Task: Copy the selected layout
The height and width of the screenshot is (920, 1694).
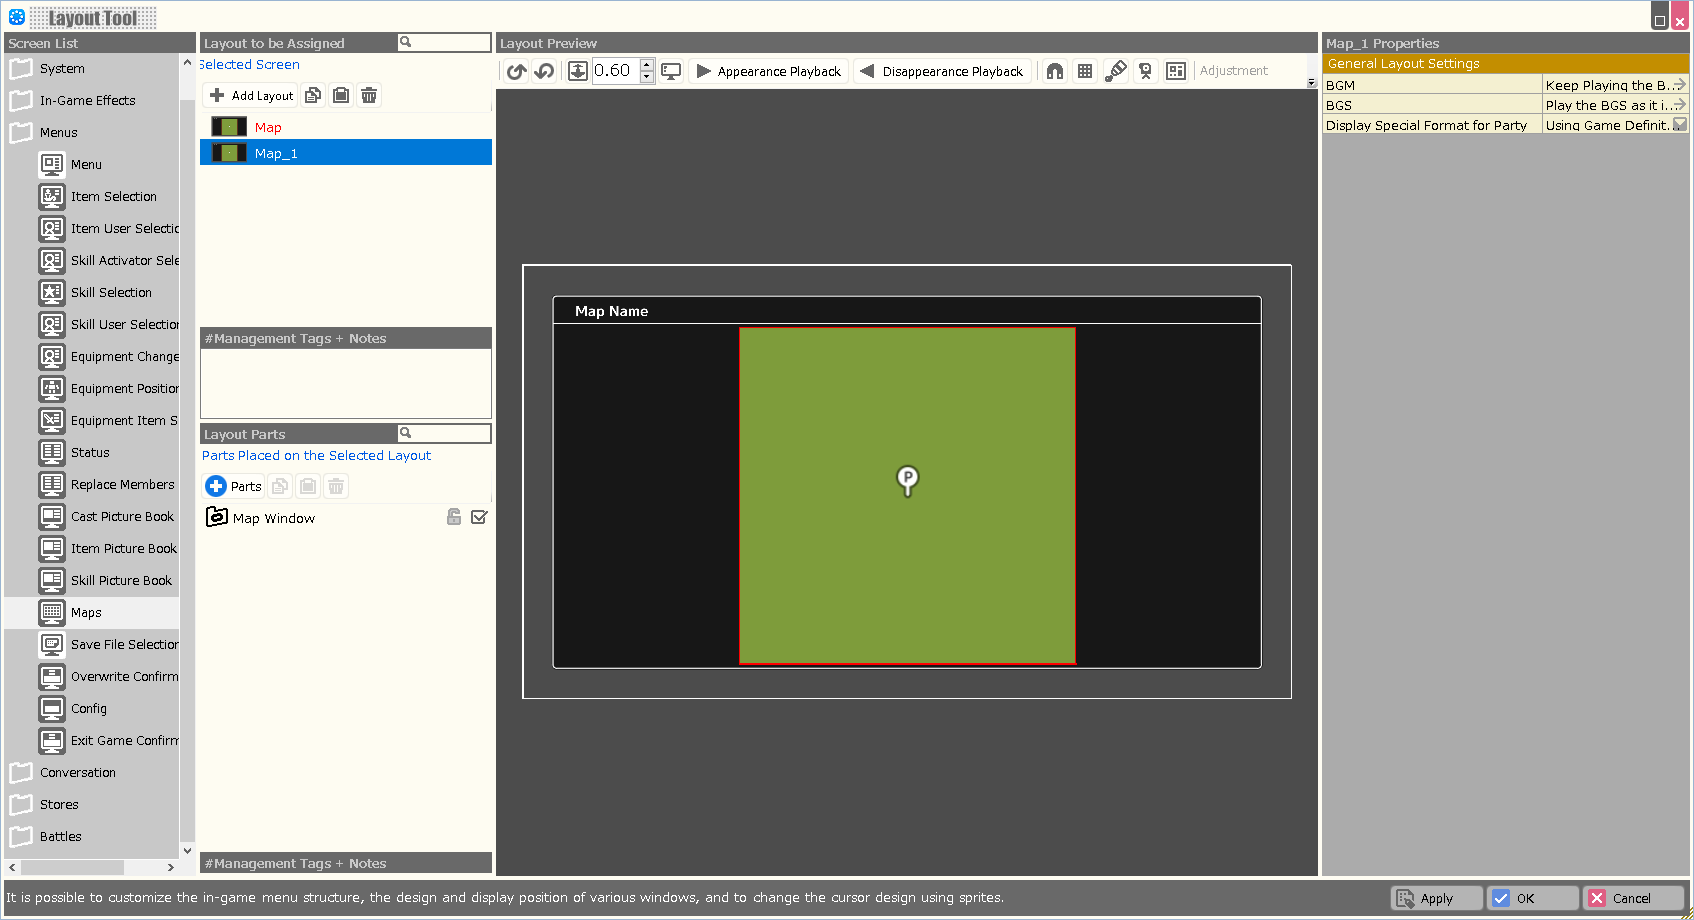Action: pos(313,95)
